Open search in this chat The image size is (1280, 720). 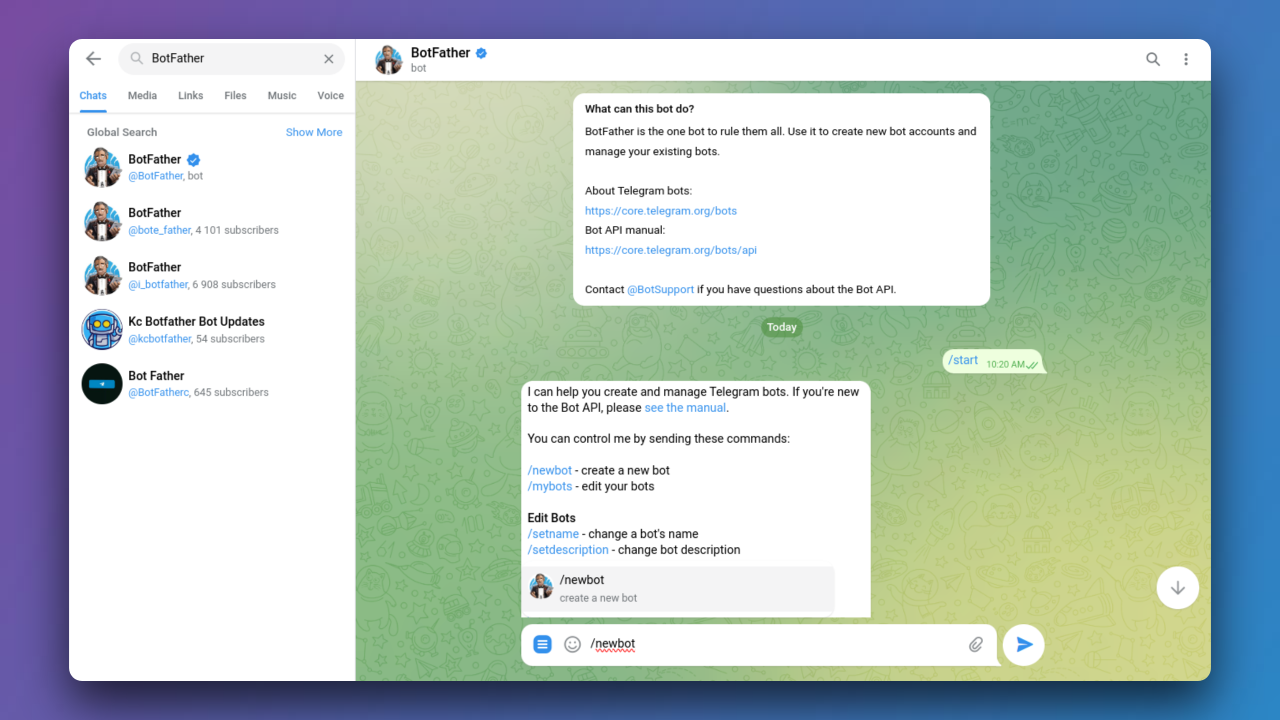coord(1153,60)
